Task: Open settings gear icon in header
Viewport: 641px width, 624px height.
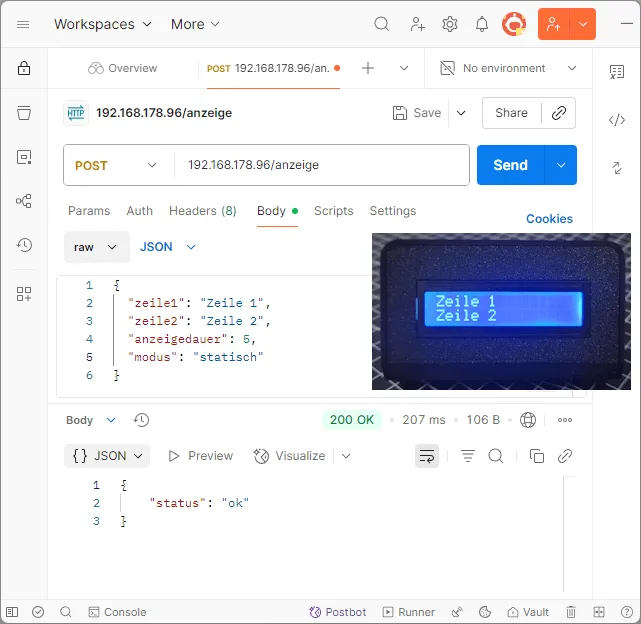Action: [450, 24]
